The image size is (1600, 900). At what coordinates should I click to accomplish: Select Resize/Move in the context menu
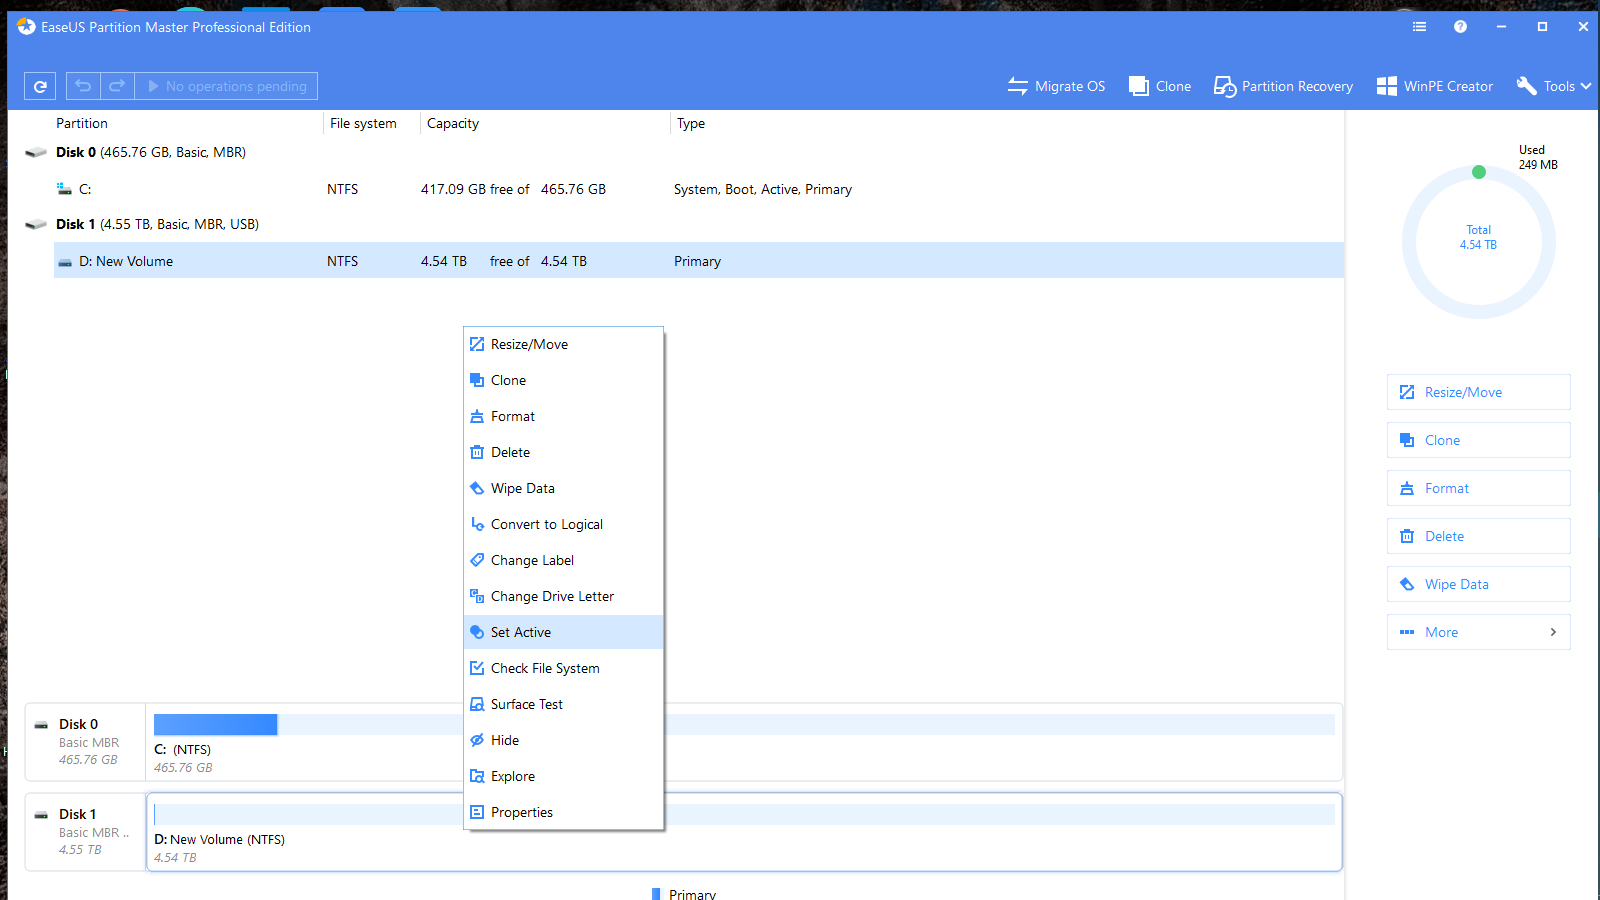(563, 344)
